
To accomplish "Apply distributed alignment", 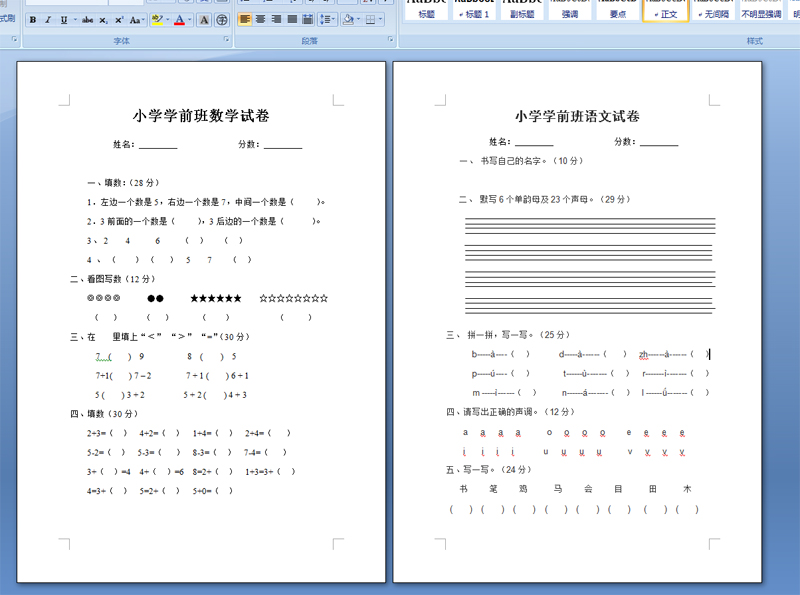I will tap(308, 19).
